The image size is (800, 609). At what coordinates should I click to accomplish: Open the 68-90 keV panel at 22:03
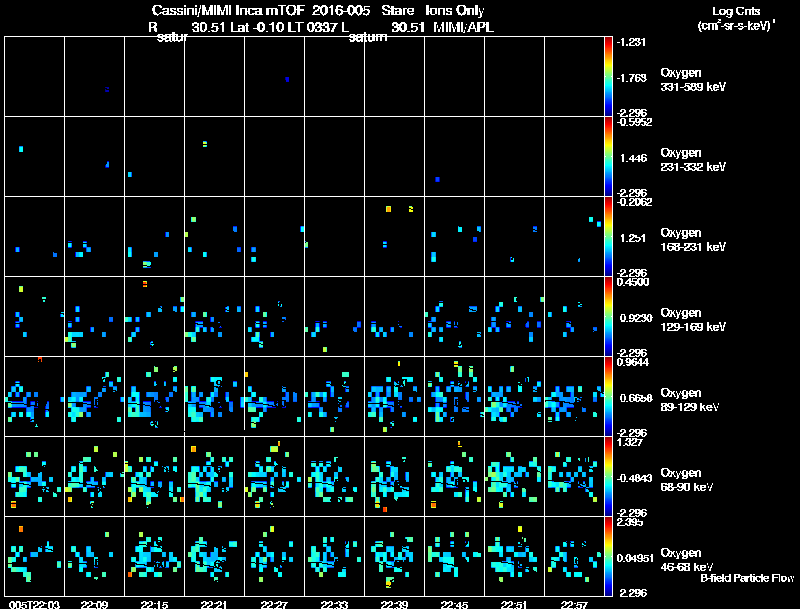tap(35, 476)
